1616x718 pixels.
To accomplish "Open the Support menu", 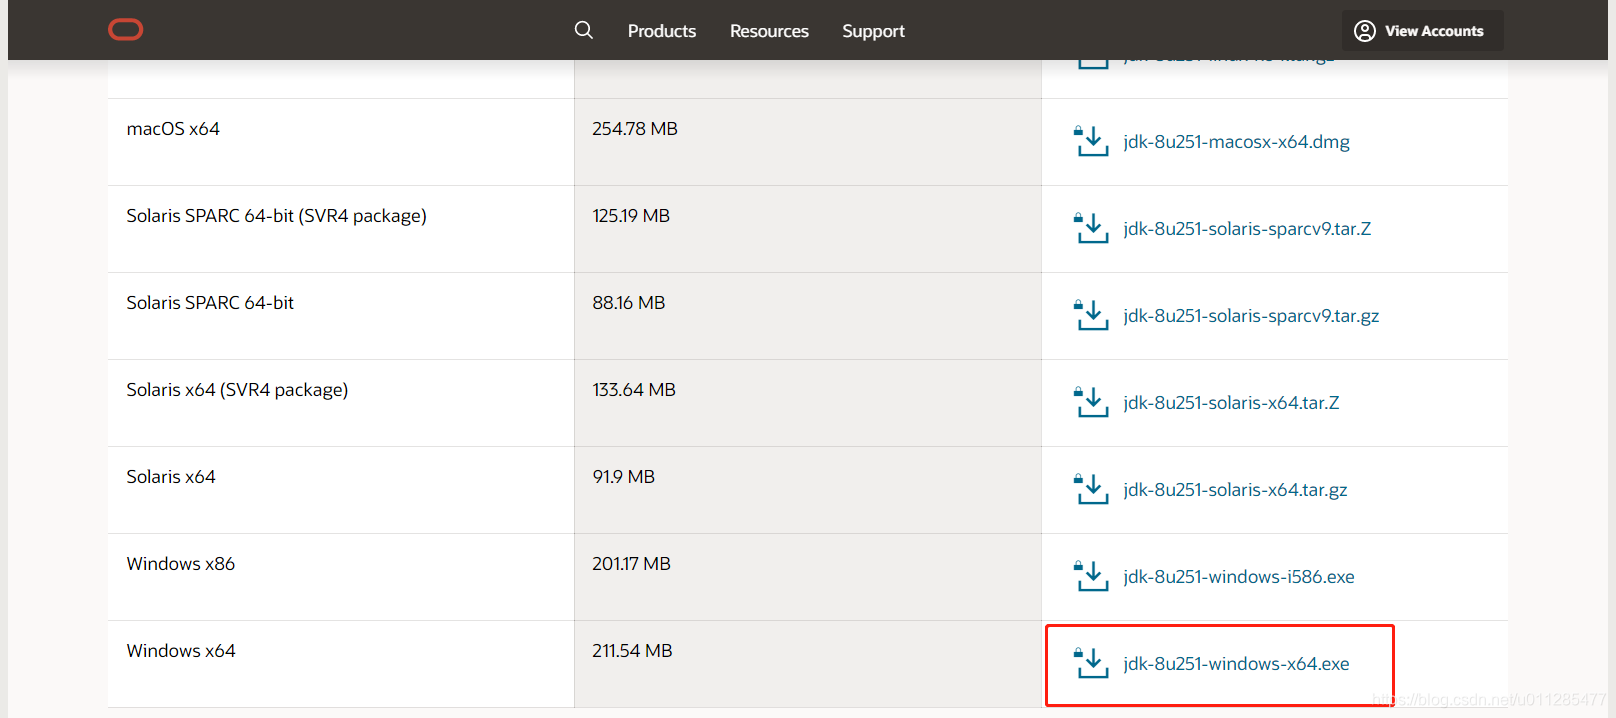I will pos(873,31).
